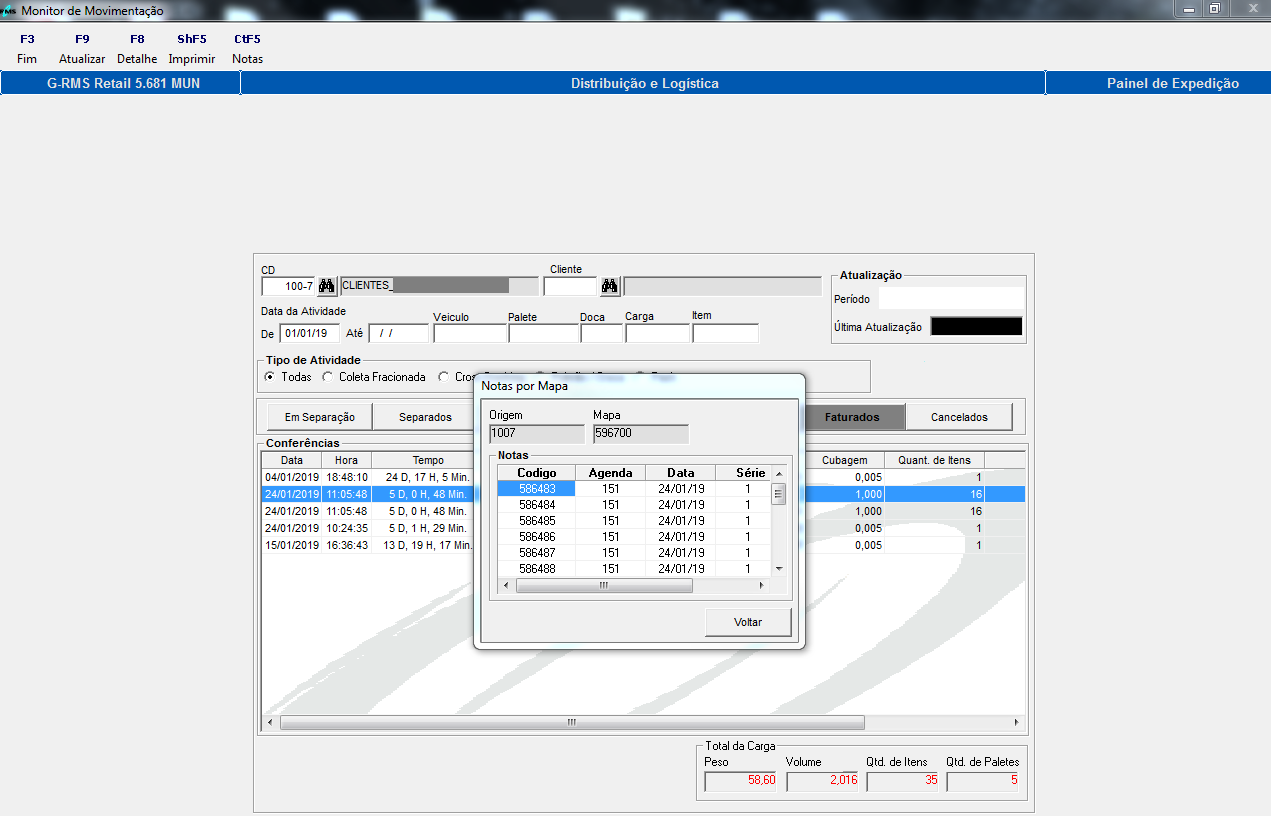Click the Notas list horizontal scrollbar thumb
The height and width of the screenshot is (816, 1271).
point(603,585)
